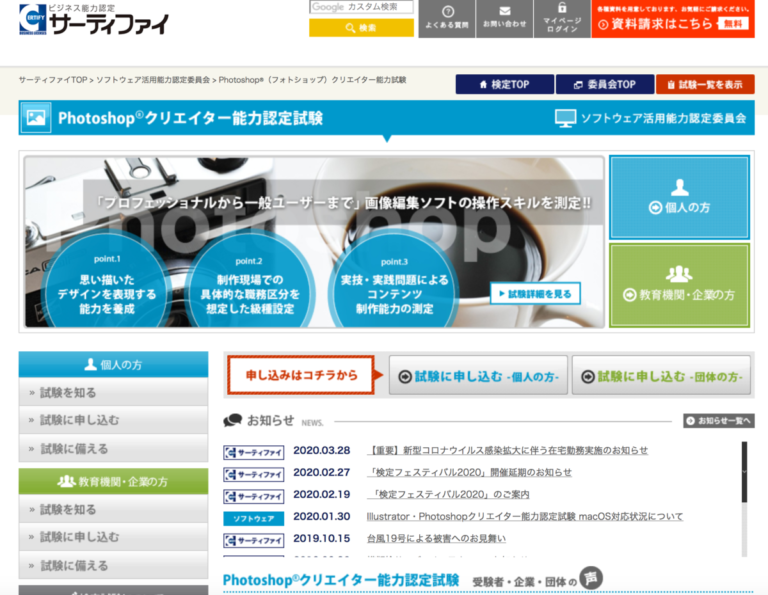The image size is (768, 595).
Task: Open the blue 個人の方 tile
Action: point(679,197)
